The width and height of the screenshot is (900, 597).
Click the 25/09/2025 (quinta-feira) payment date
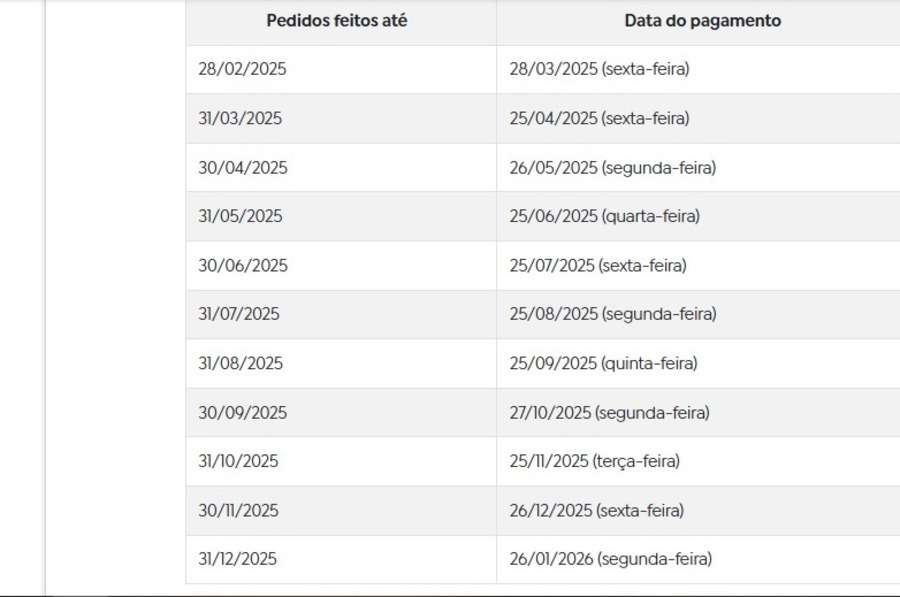pyautogui.click(x=603, y=363)
